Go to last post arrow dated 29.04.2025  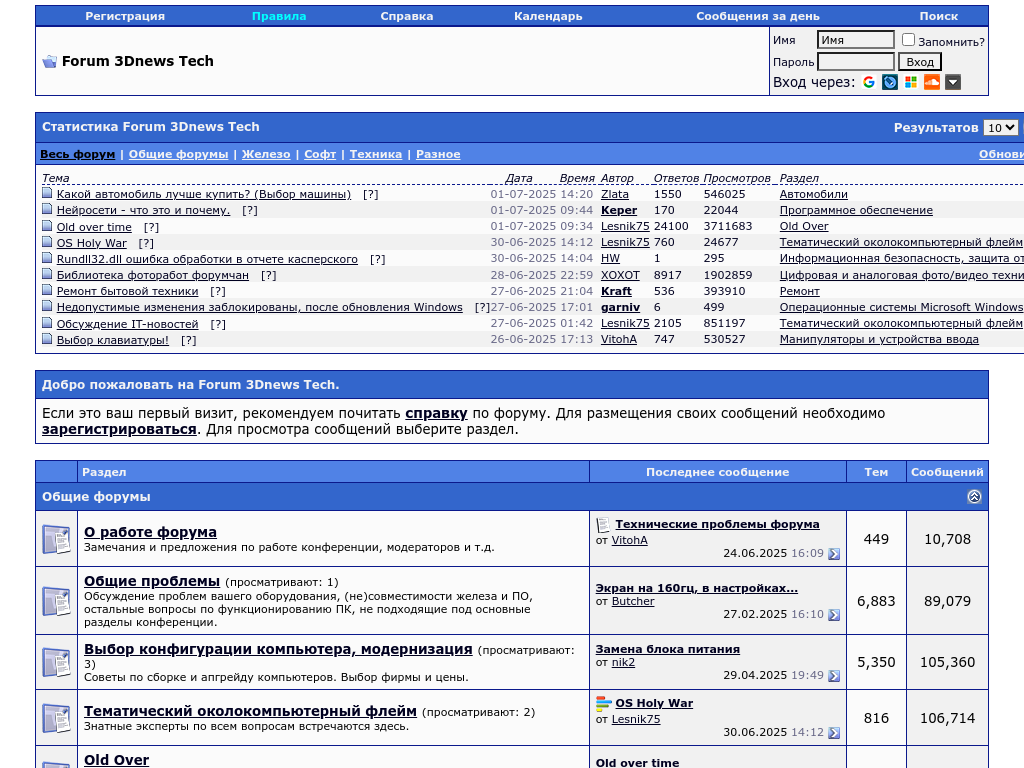pos(834,676)
